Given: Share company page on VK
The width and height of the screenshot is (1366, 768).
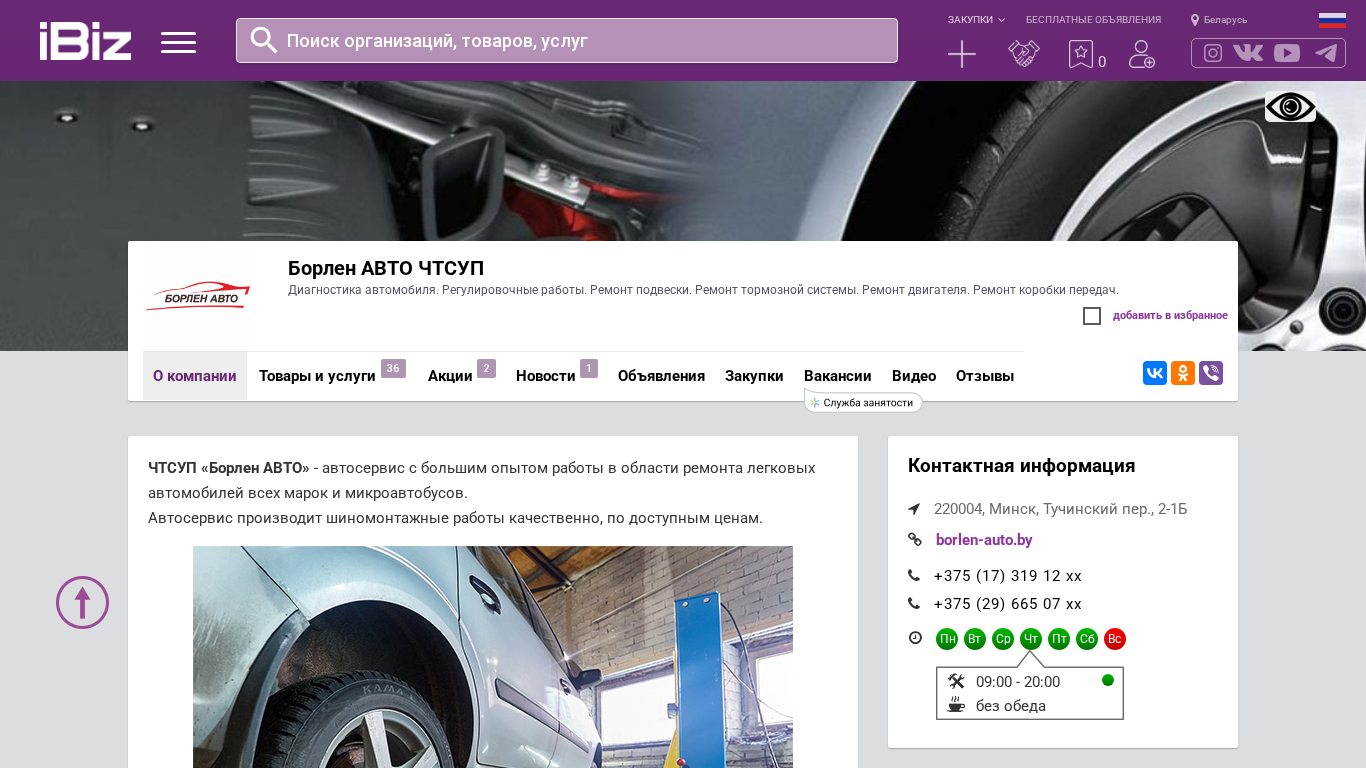Looking at the screenshot, I should tap(1155, 373).
